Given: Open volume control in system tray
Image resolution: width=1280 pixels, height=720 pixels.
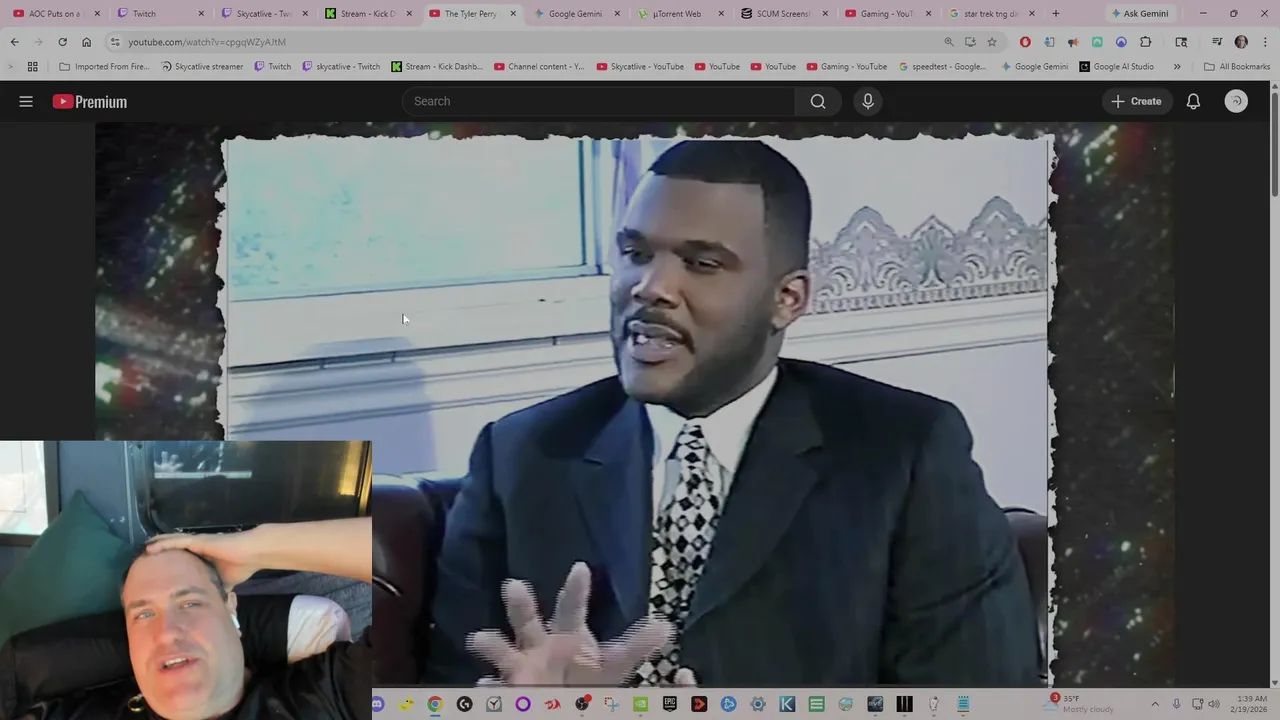Looking at the screenshot, I should point(1215,704).
